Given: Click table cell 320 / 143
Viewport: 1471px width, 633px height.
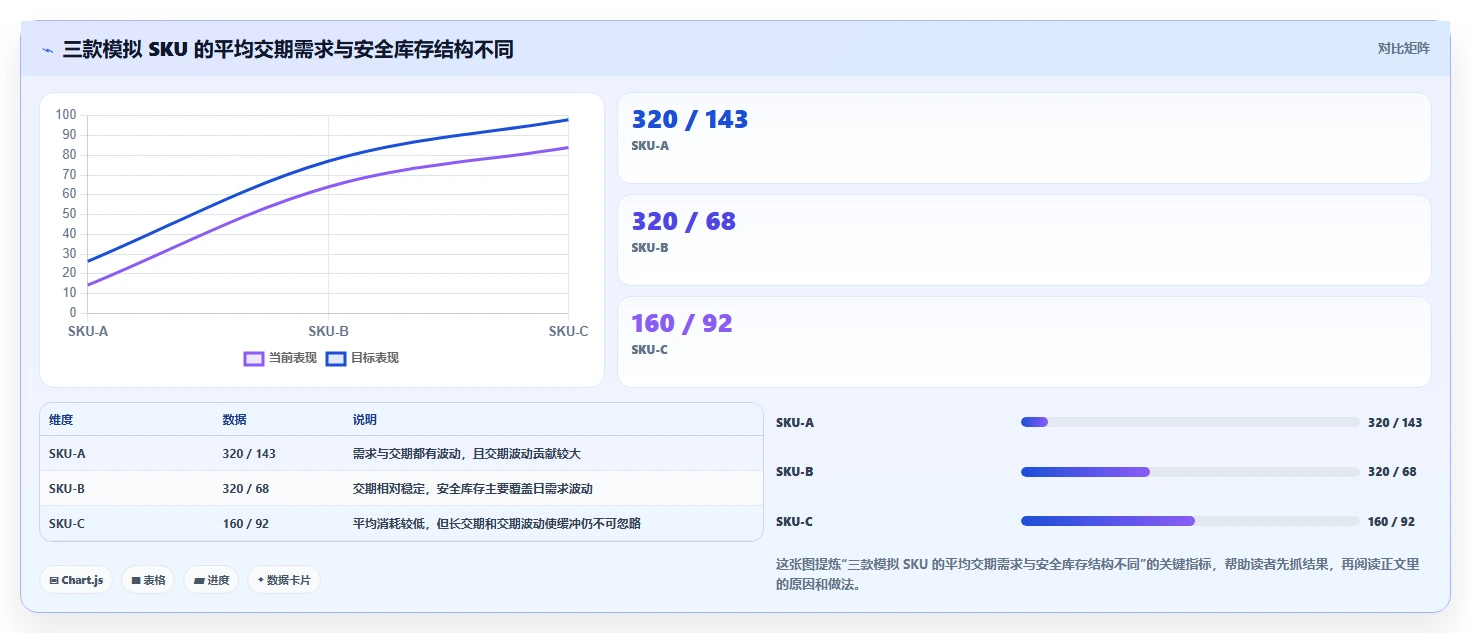Looking at the screenshot, I should point(249,454).
